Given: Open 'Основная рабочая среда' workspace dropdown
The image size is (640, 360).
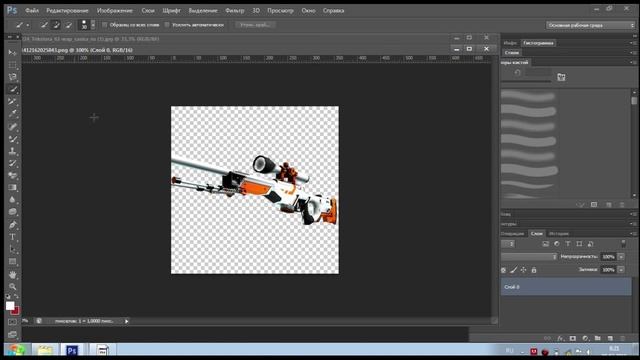Looking at the screenshot, I should click(x=591, y=25).
